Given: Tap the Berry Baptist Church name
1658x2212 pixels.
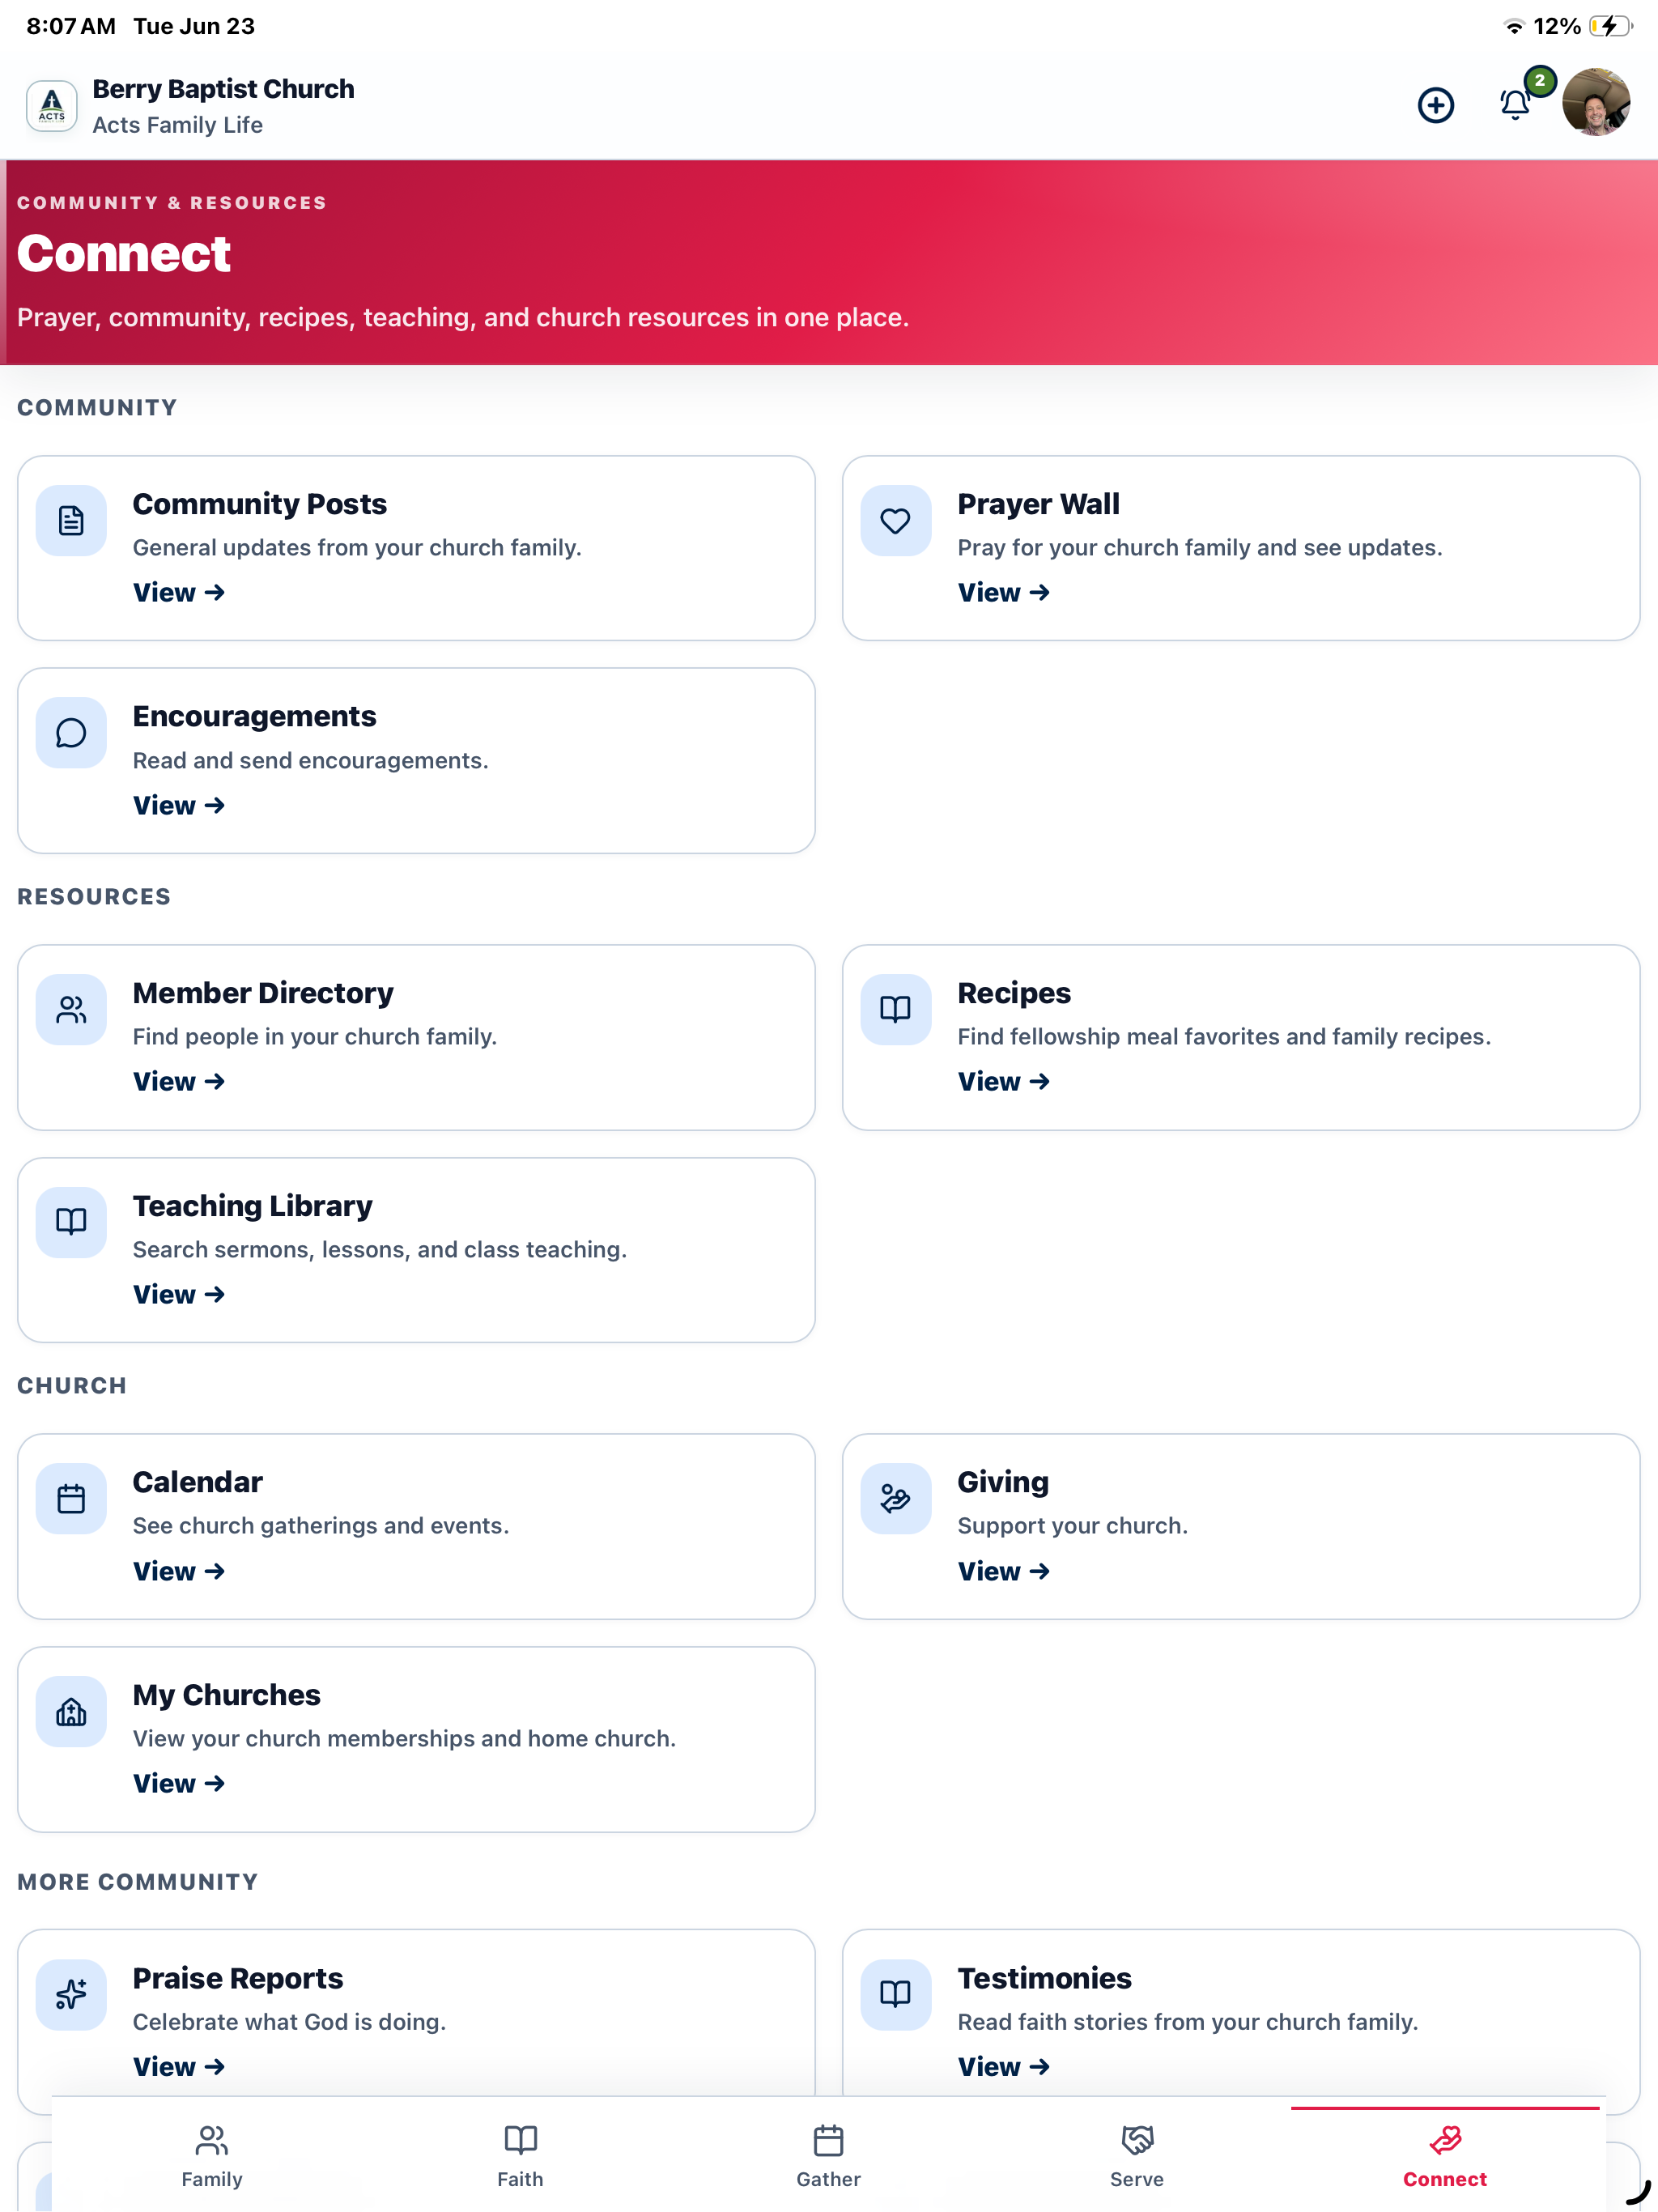Looking at the screenshot, I should pyautogui.click(x=223, y=89).
